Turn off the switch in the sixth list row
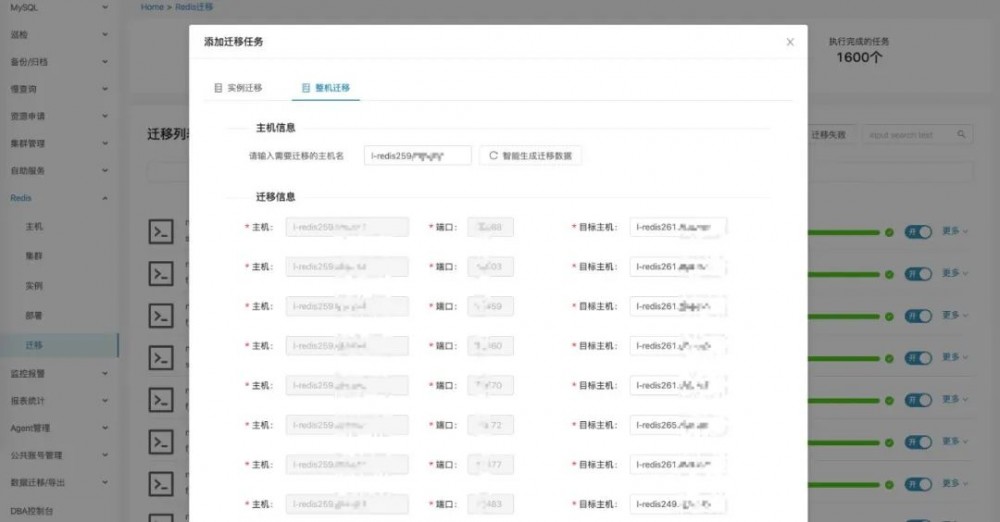Viewport: 1000px width, 522px height. point(918,442)
